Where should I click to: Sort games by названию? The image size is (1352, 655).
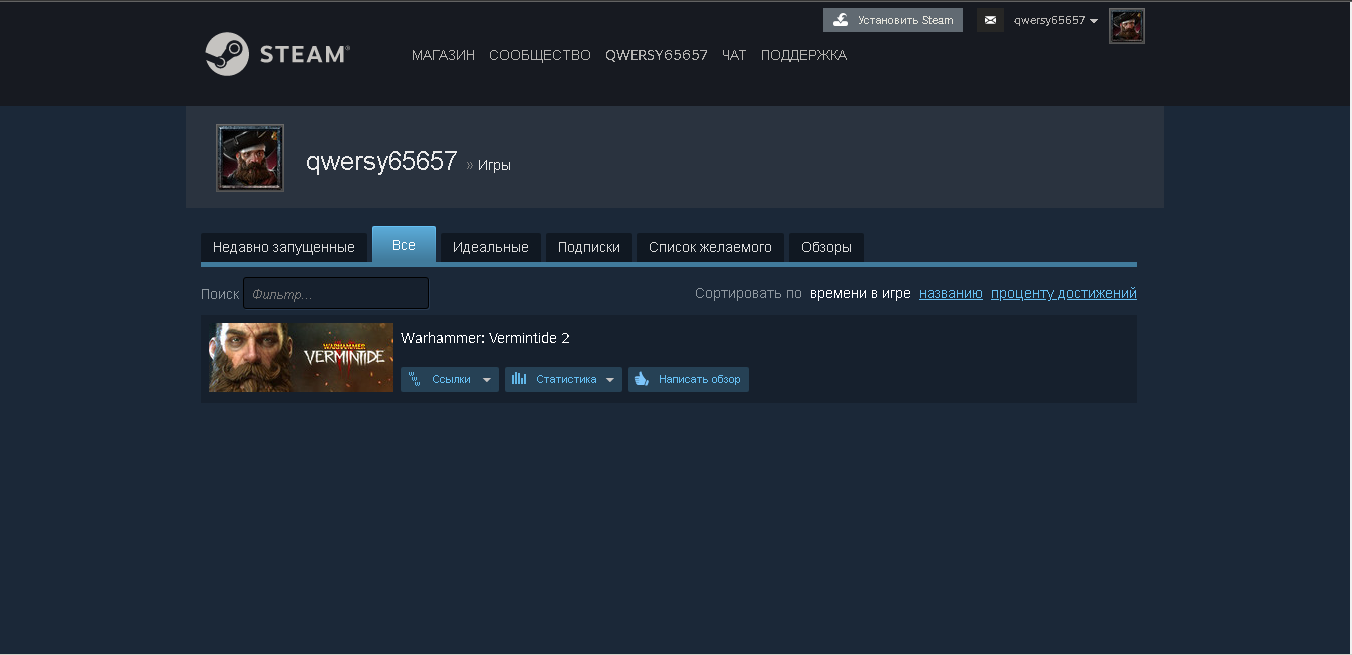tap(951, 293)
